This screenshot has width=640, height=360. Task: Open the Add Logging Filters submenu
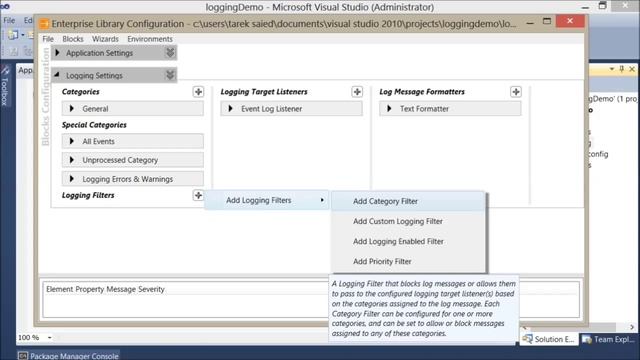267,200
